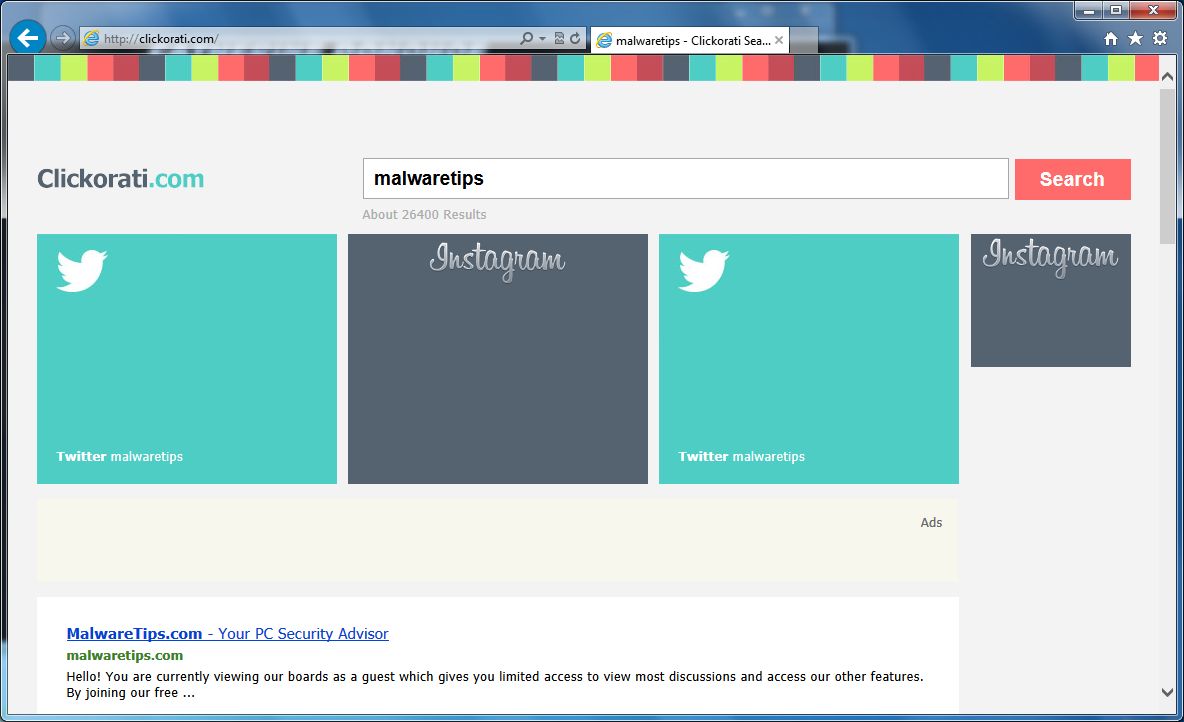Click the scrollbar up arrow
This screenshot has width=1184, height=722.
(1167, 76)
